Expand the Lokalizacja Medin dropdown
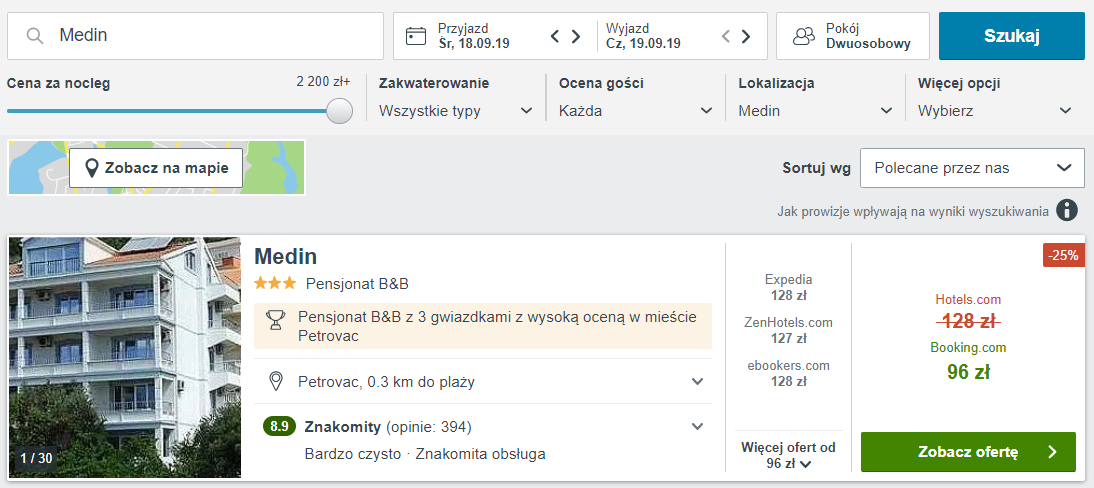 (x=816, y=110)
